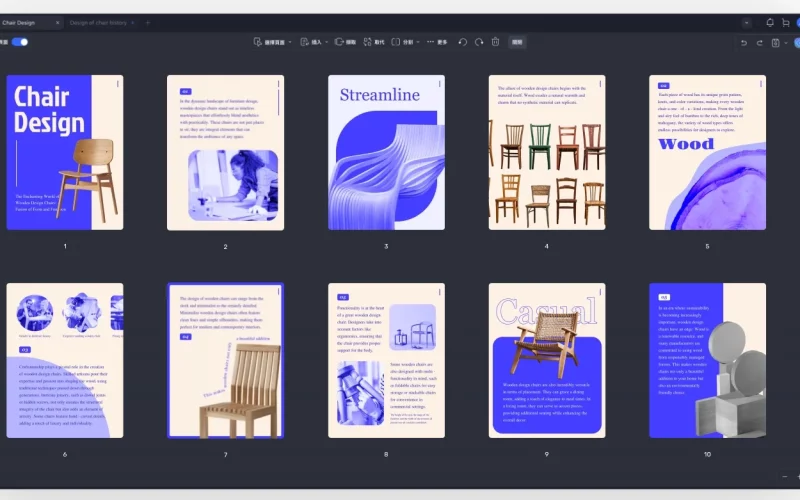Expand the save options dropdown arrow
Viewport: 800px width, 500px height.
coord(786,43)
